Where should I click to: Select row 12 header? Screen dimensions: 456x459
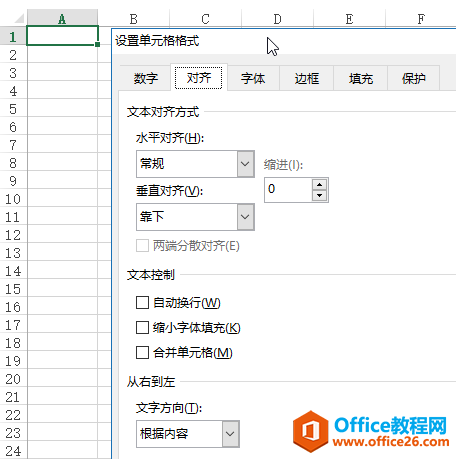coord(13,235)
